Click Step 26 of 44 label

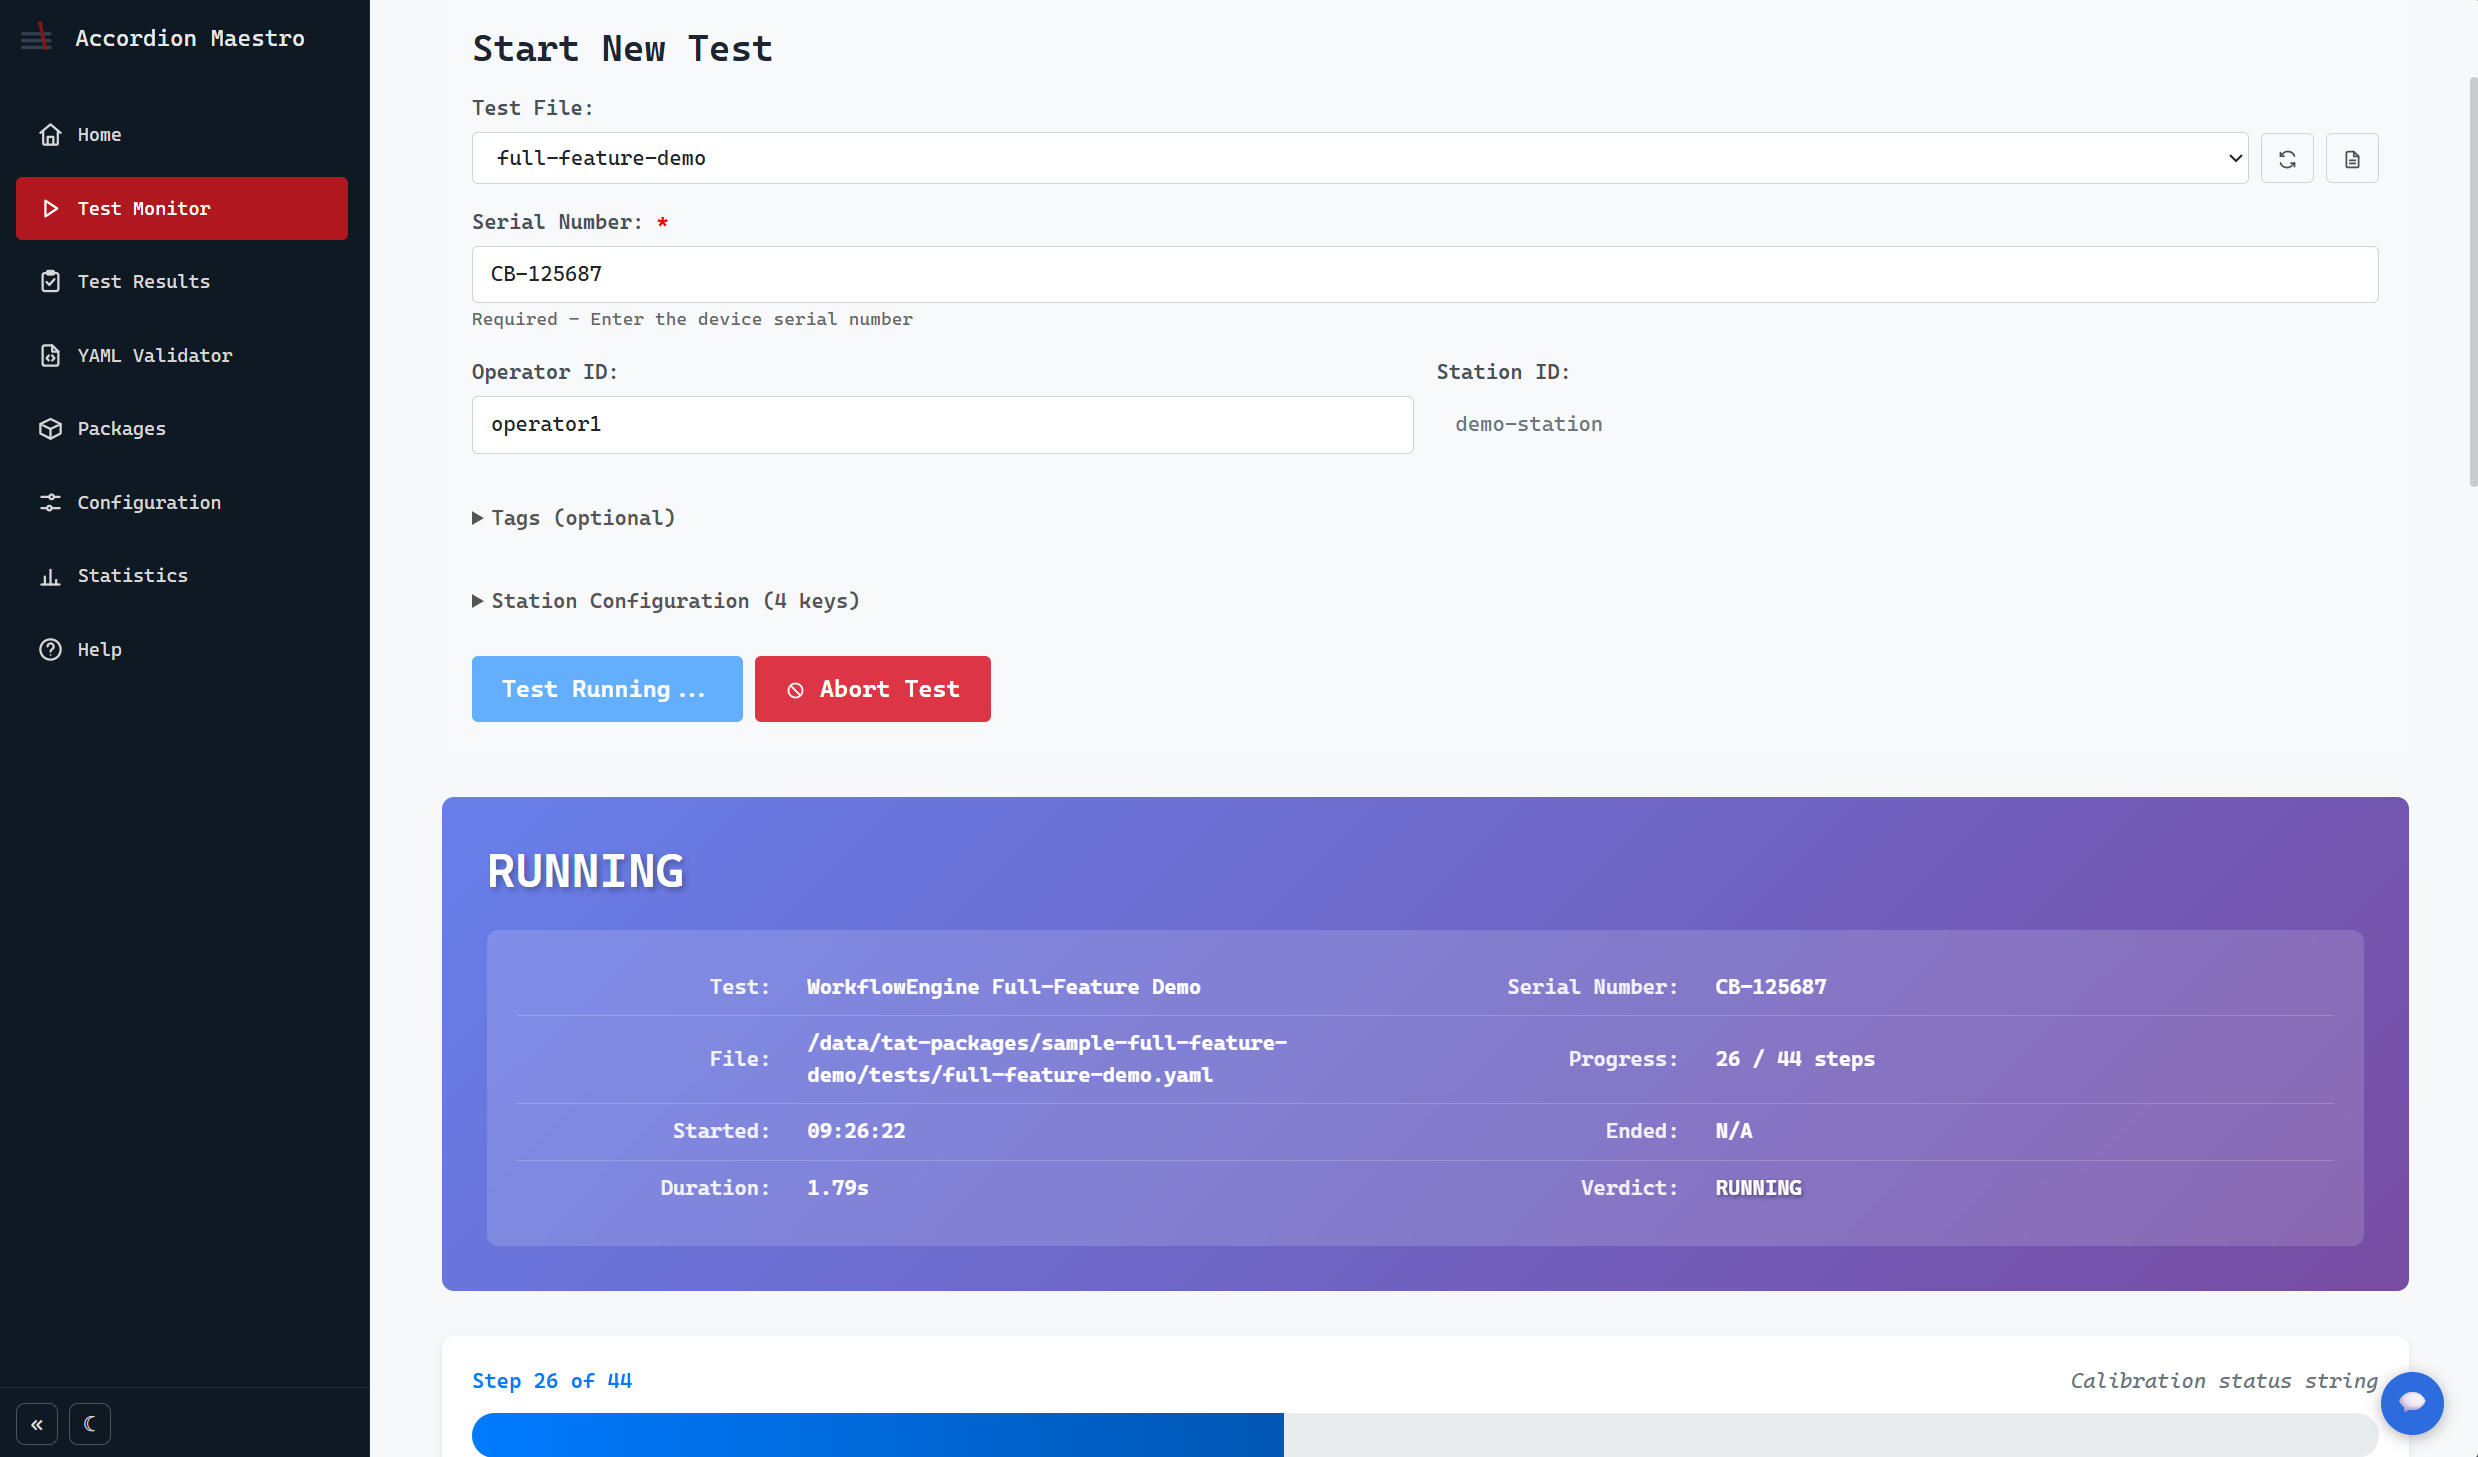pos(552,1381)
